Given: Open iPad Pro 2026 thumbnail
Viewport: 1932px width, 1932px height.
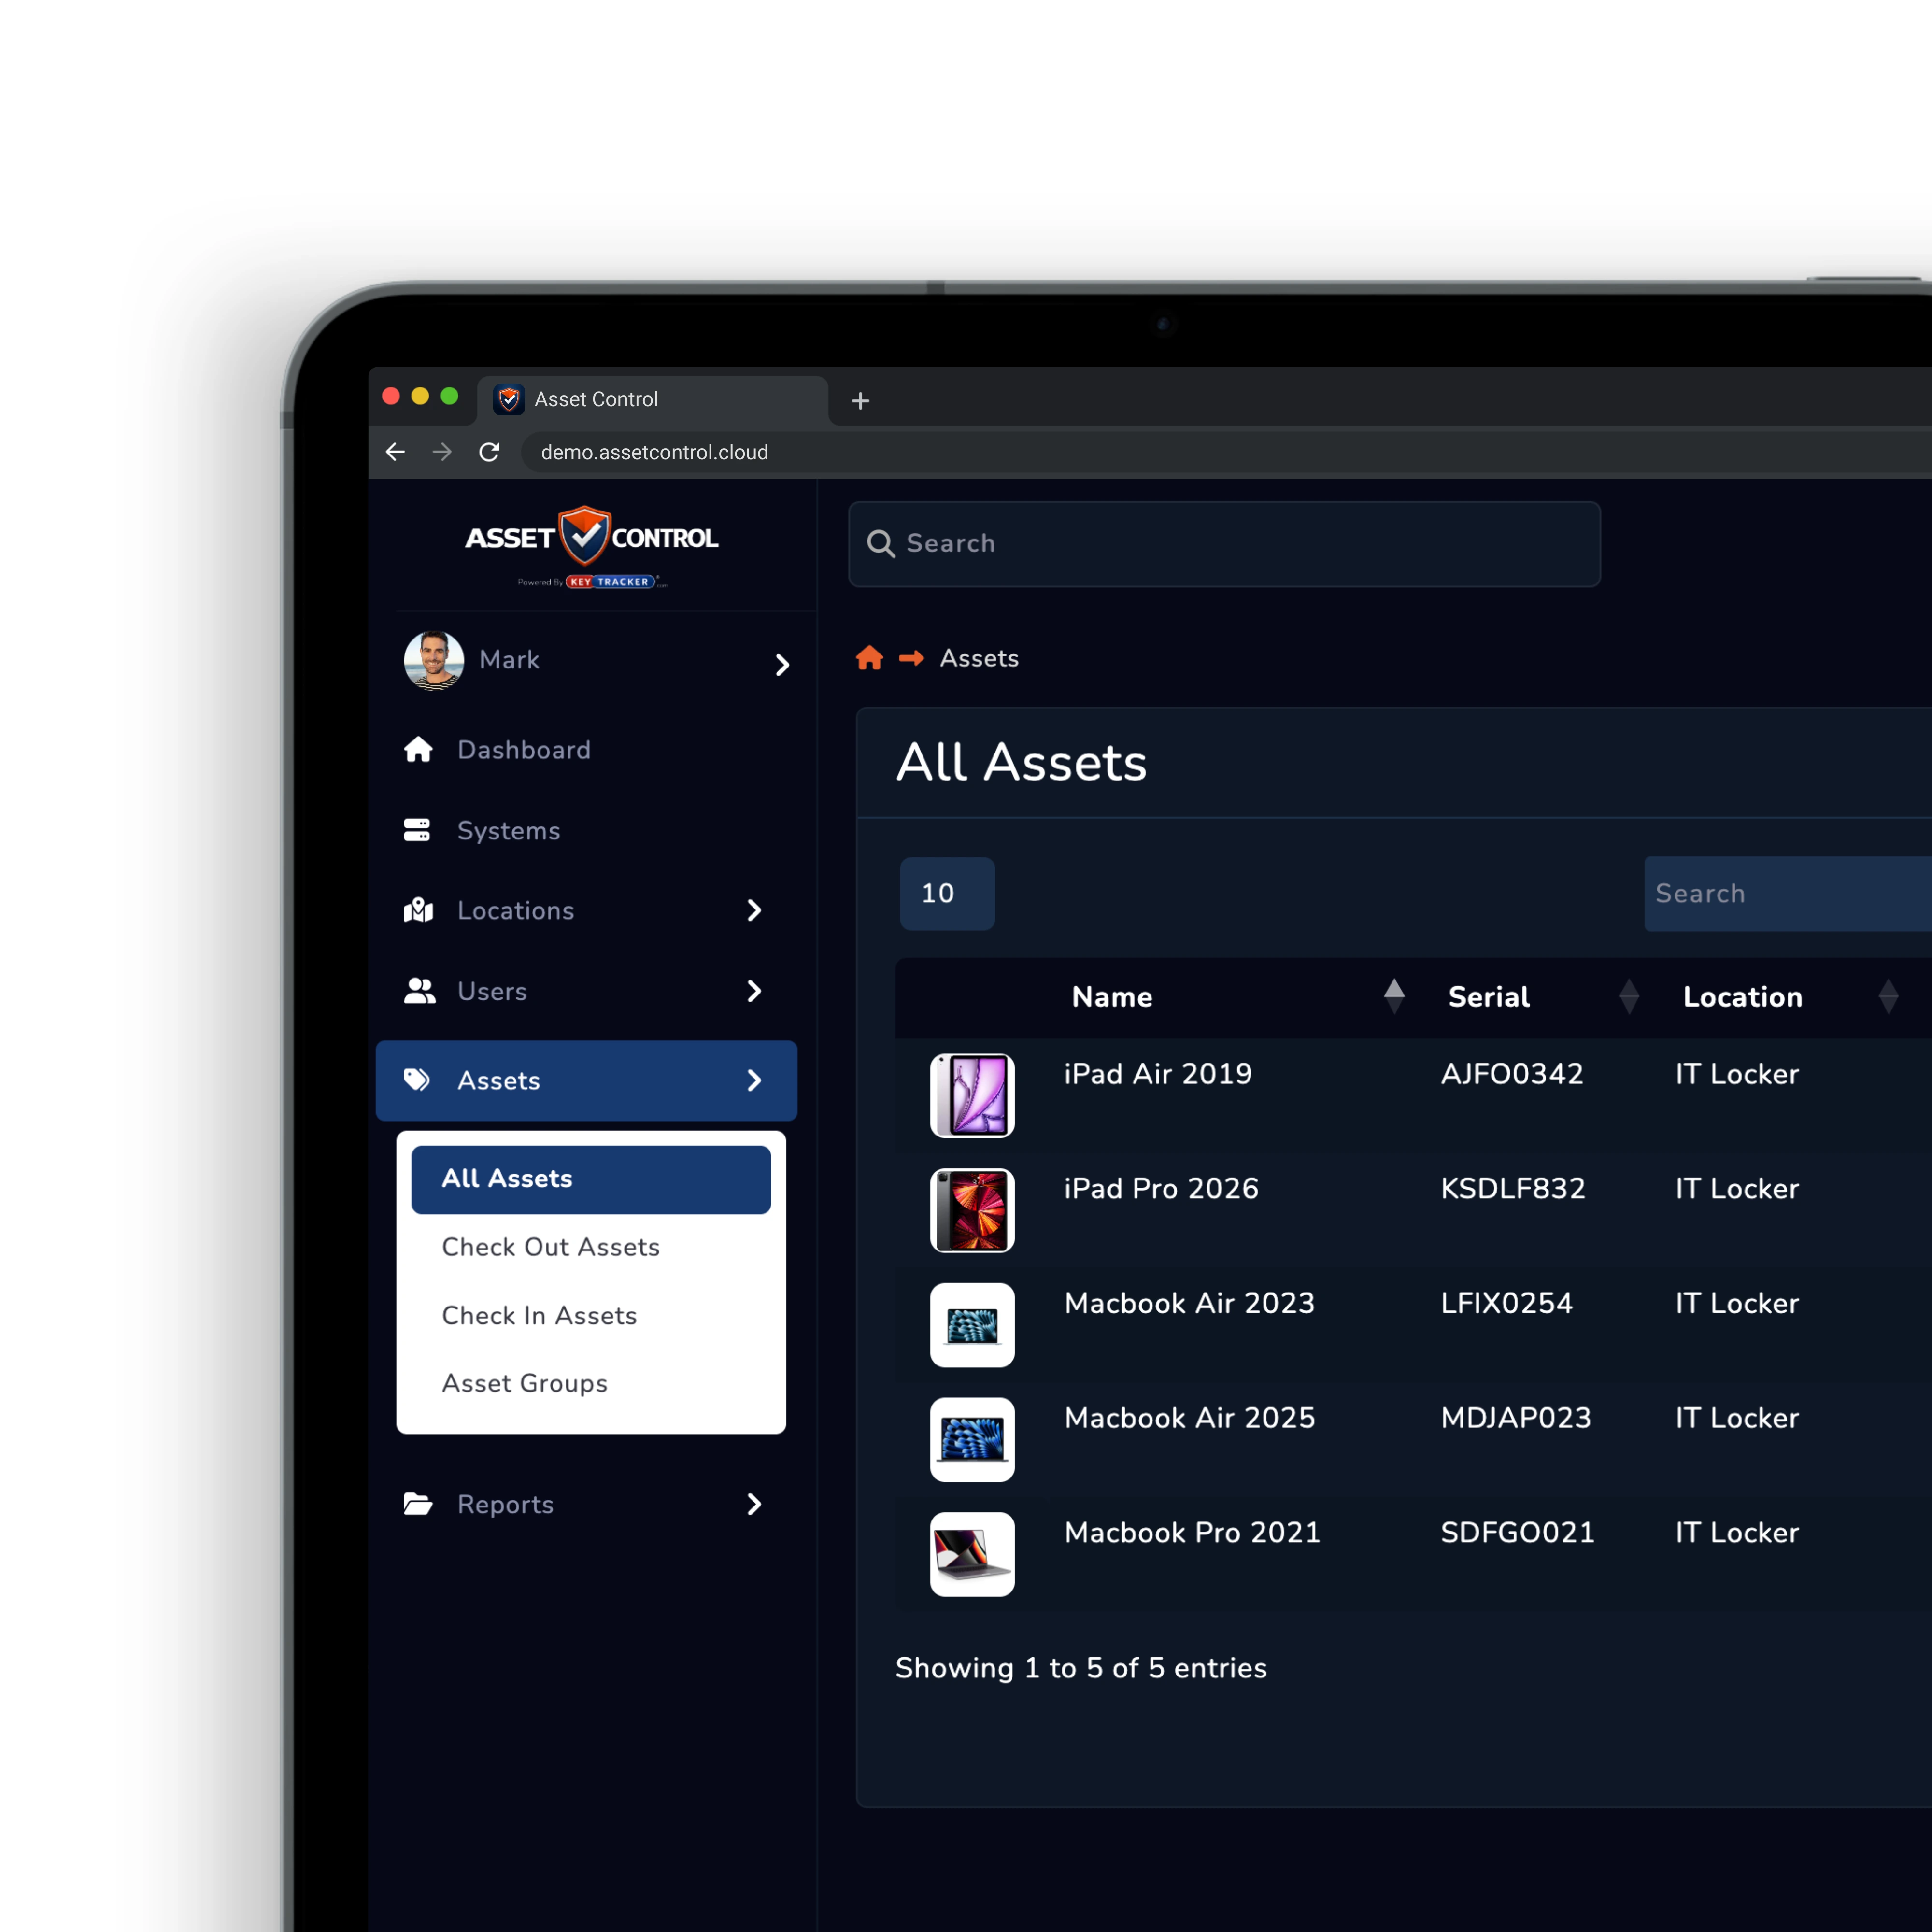Looking at the screenshot, I should pos(972,1210).
